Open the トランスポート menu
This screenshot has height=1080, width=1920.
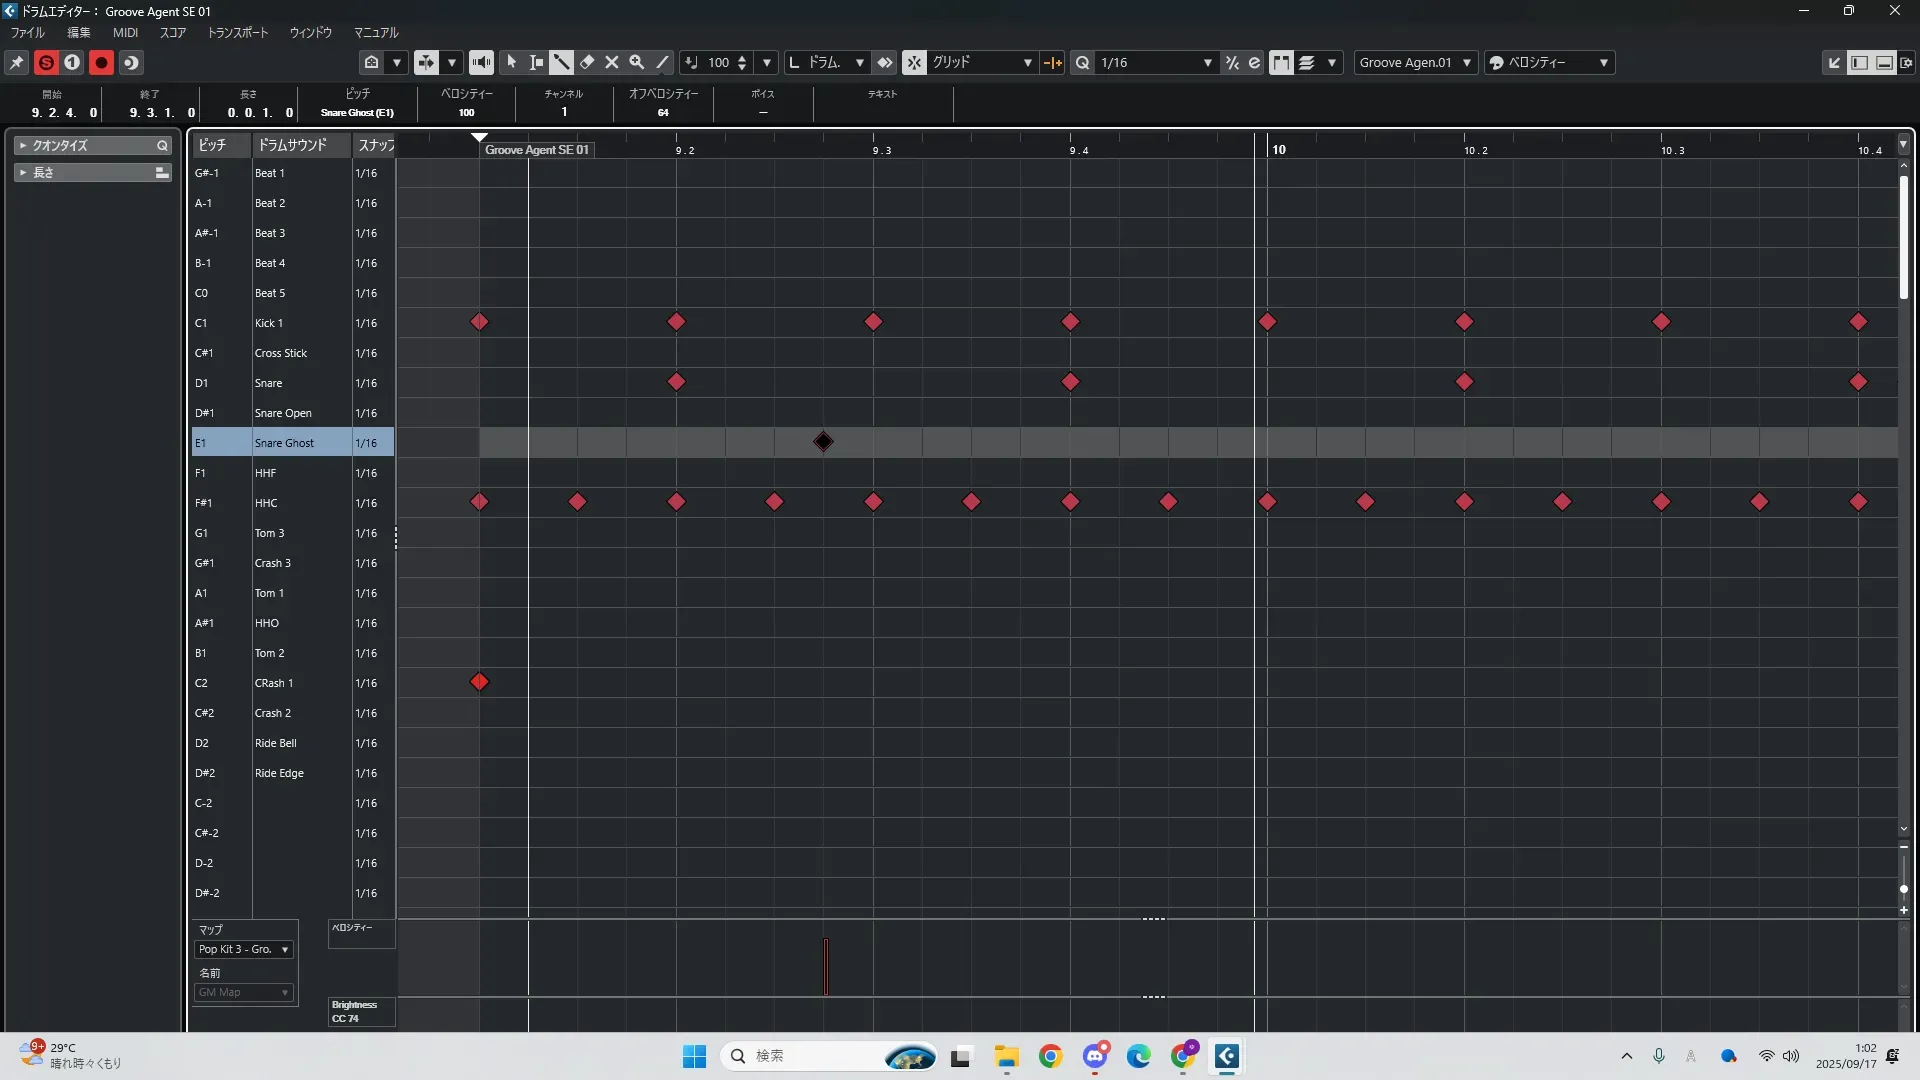tap(238, 32)
